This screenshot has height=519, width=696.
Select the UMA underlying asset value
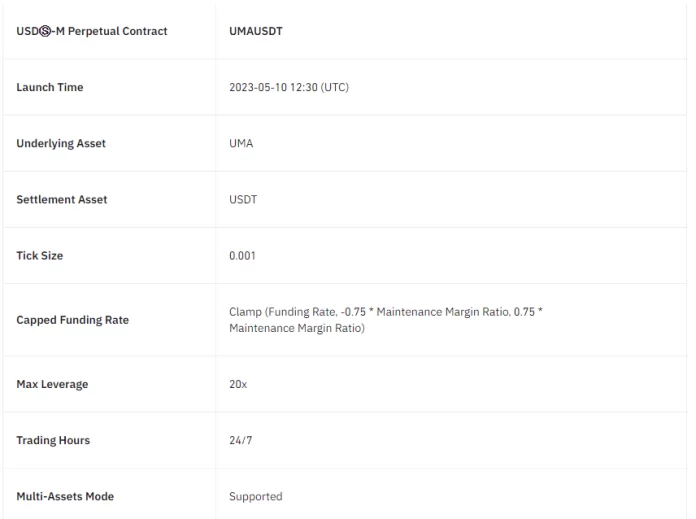(x=241, y=143)
